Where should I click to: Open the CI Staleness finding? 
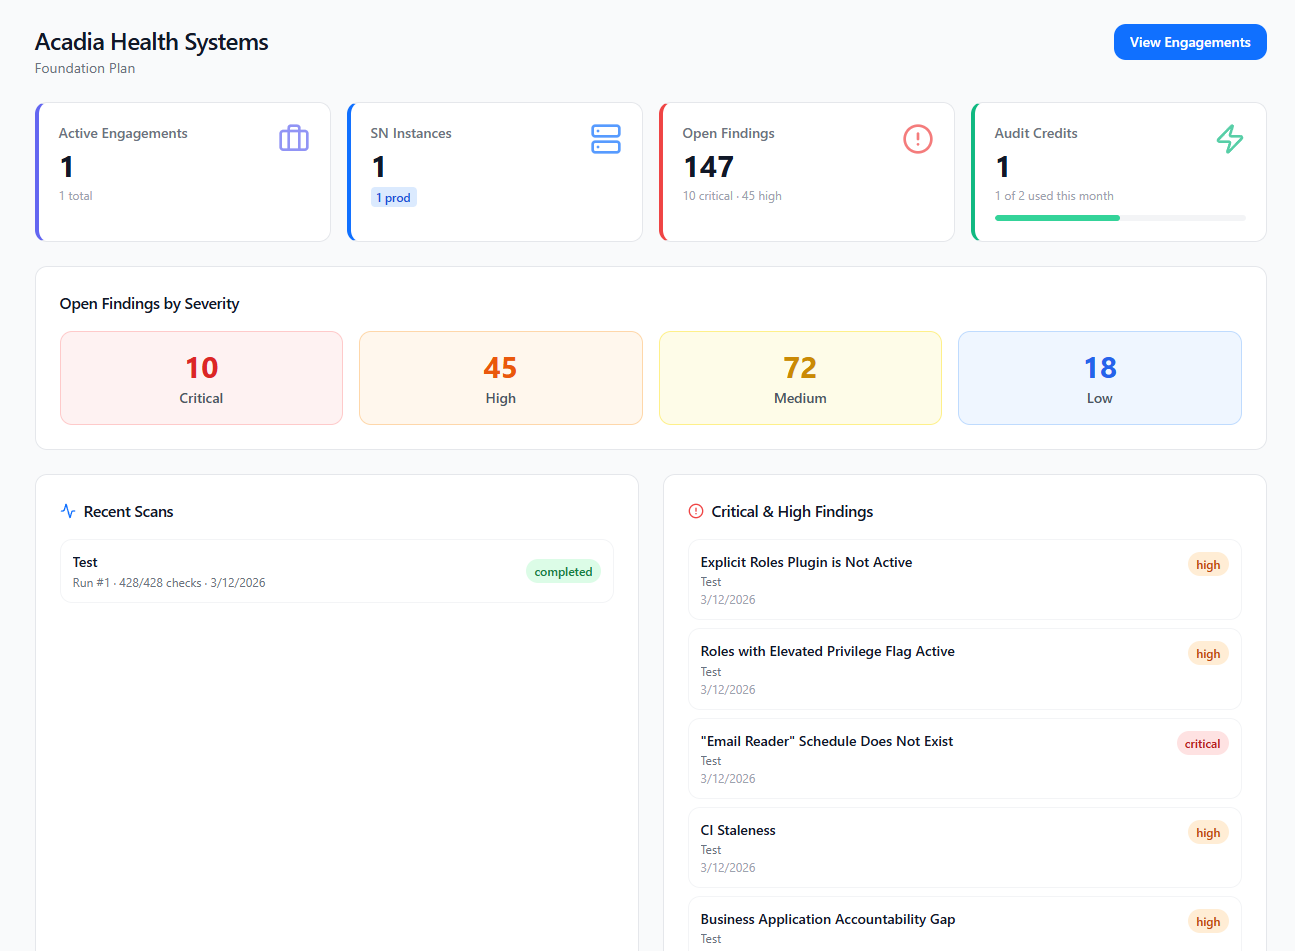point(738,830)
